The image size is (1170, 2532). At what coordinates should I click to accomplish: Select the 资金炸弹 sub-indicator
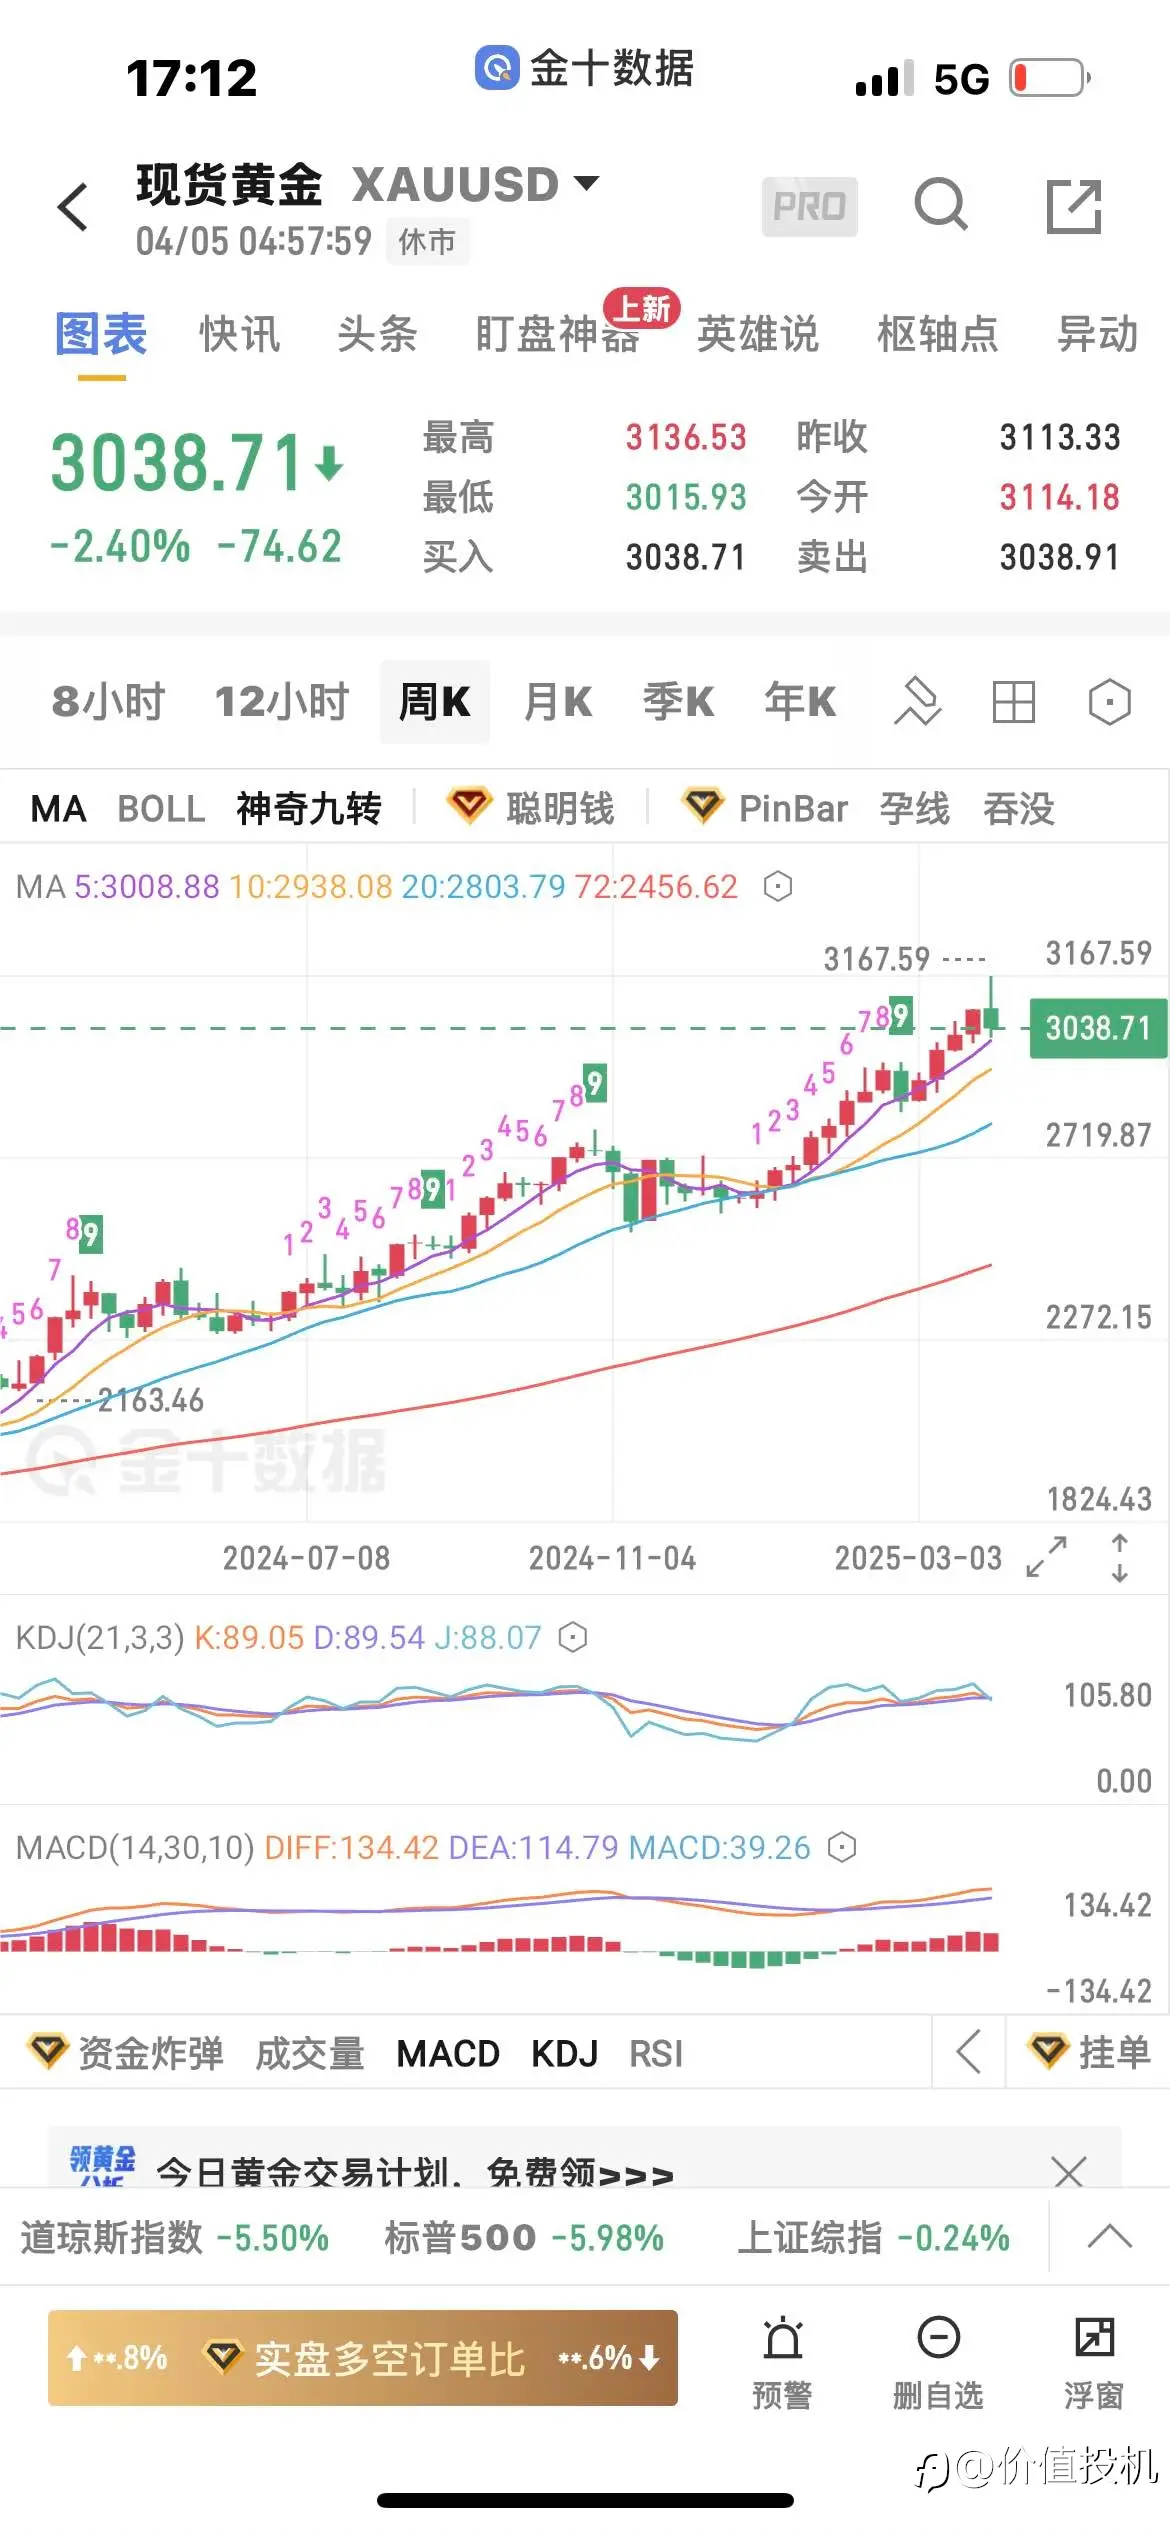point(150,2053)
